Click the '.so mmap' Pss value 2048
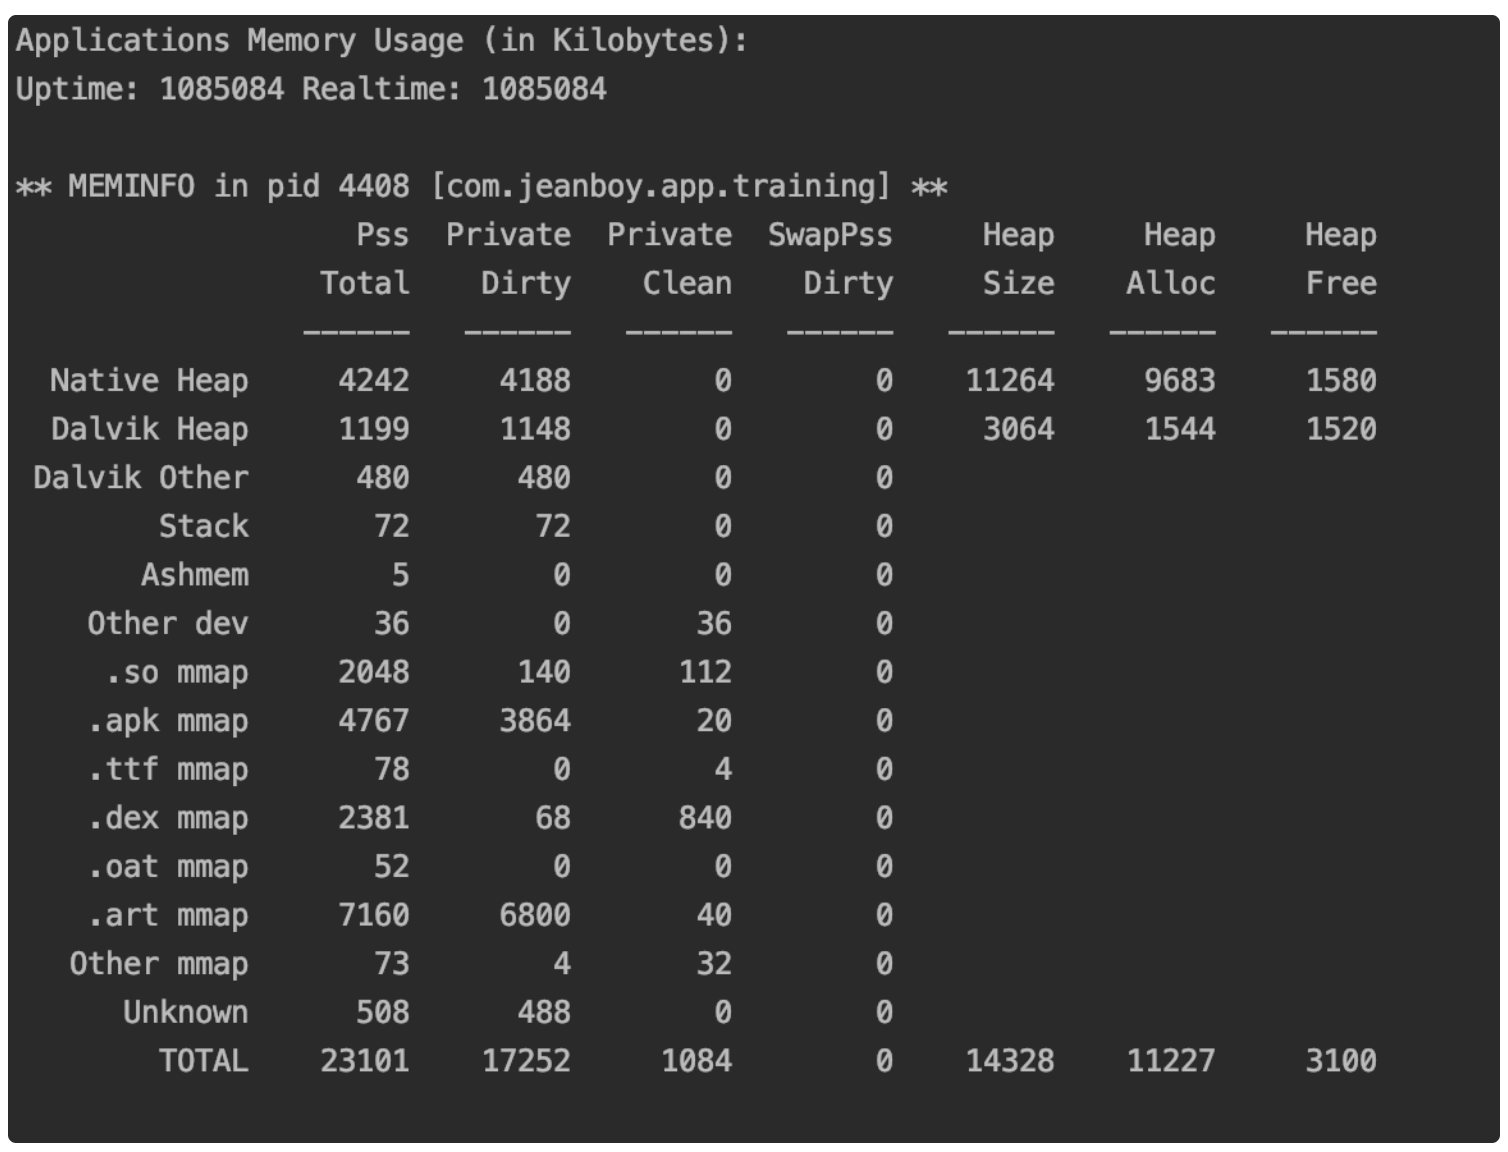Viewport: 1508px width, 1152px height. 373,672
